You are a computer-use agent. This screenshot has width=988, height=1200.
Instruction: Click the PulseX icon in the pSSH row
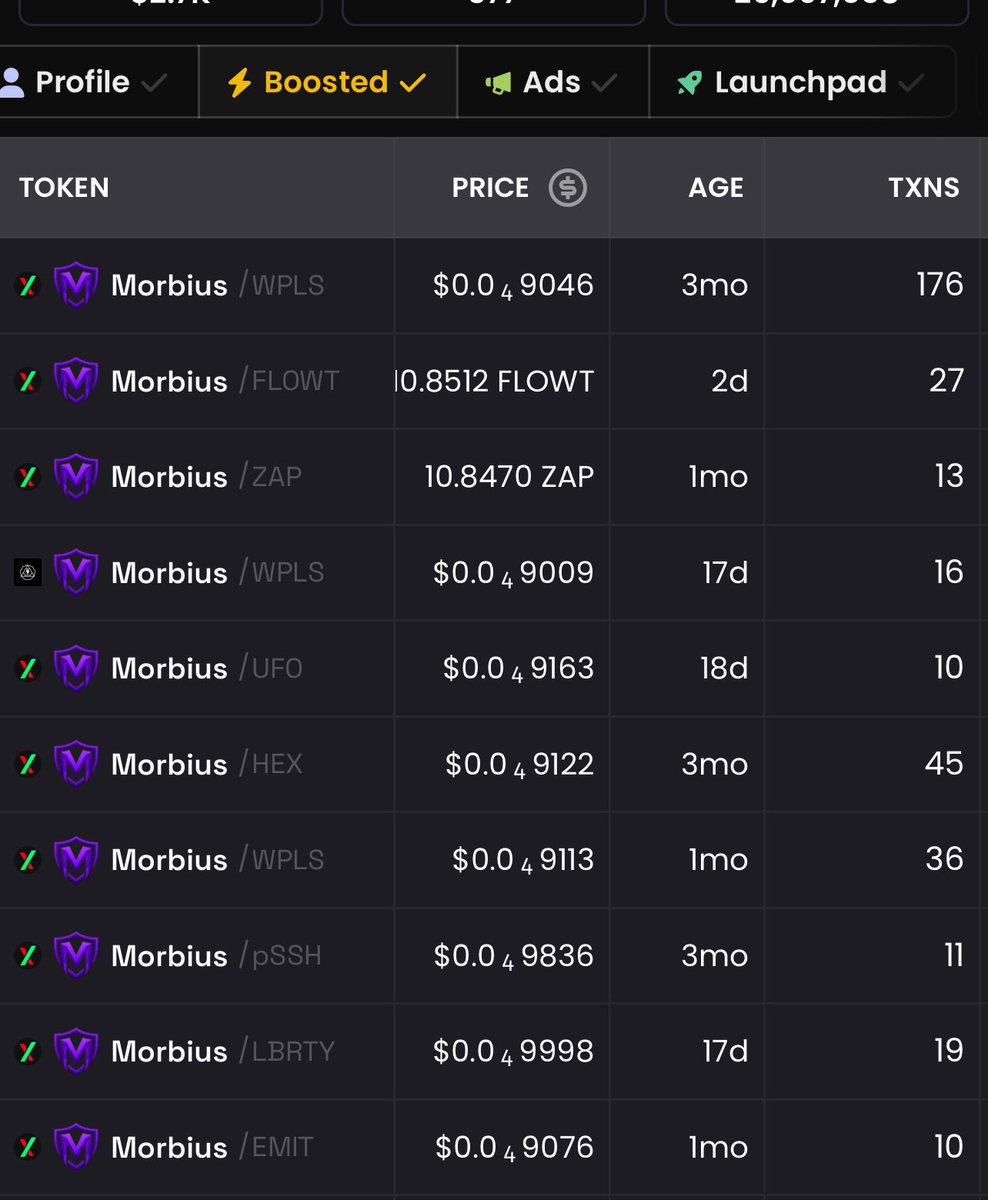[x=28, y=956]
